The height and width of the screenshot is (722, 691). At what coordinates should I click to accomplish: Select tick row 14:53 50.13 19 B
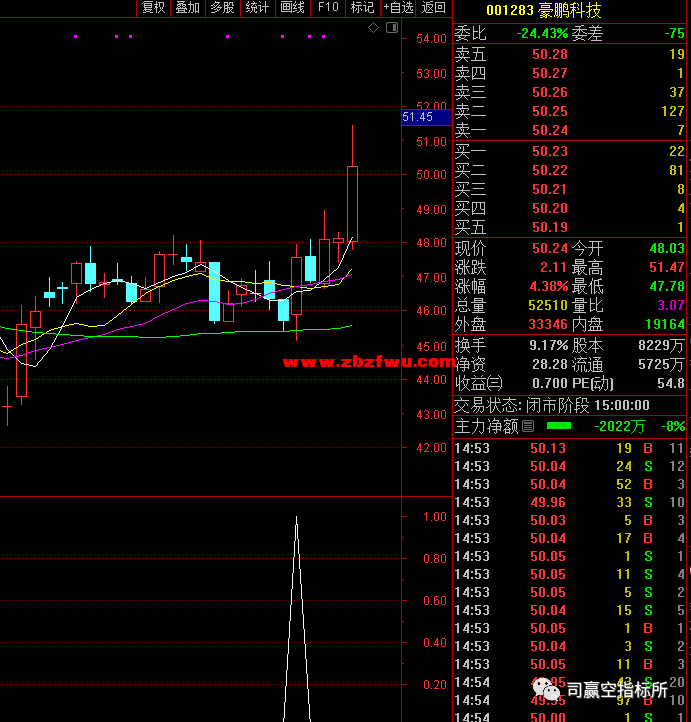[569, 448]
